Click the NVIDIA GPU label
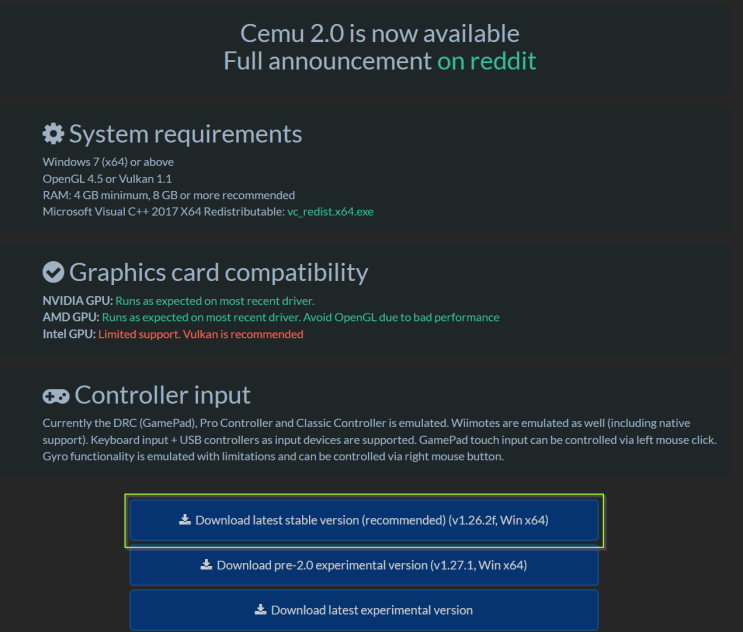This screenshot has height=632, width=743. point(77,301)
